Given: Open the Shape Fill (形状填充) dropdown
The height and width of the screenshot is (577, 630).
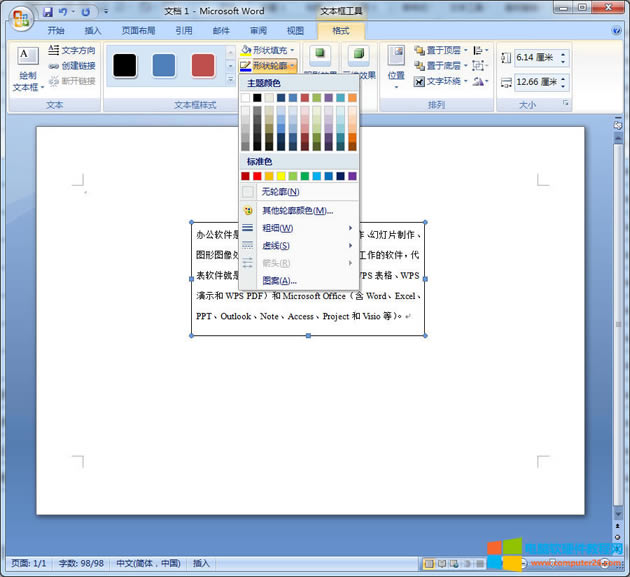Looking at the screenshot, I should (270, 50).
